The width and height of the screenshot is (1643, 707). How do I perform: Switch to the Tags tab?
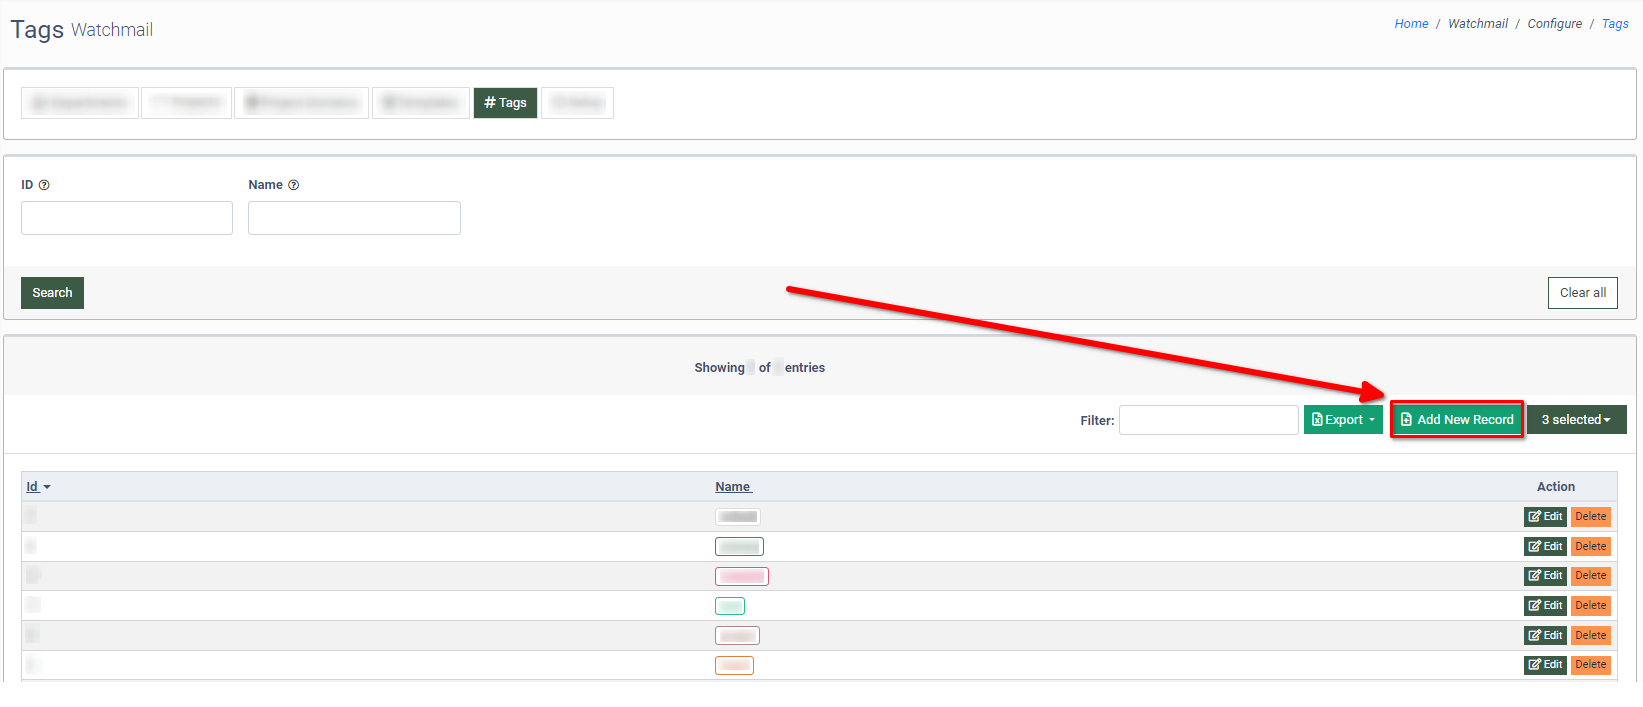[x=505, y=103]
